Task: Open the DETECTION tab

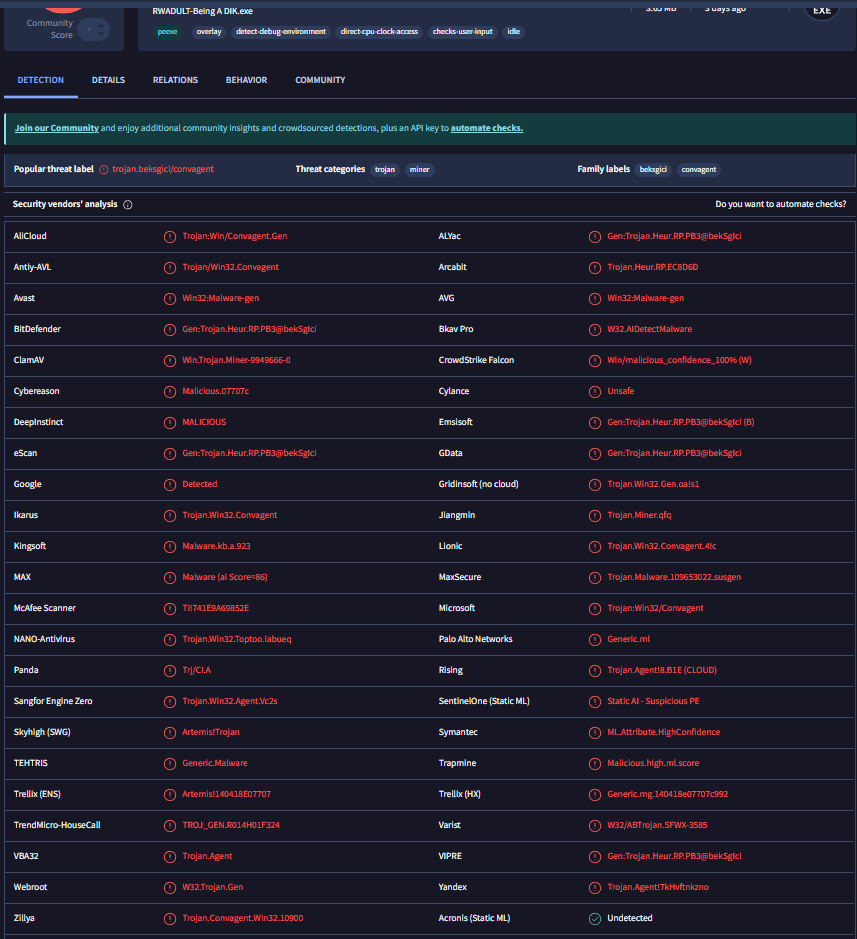Action: coord(41,80)
